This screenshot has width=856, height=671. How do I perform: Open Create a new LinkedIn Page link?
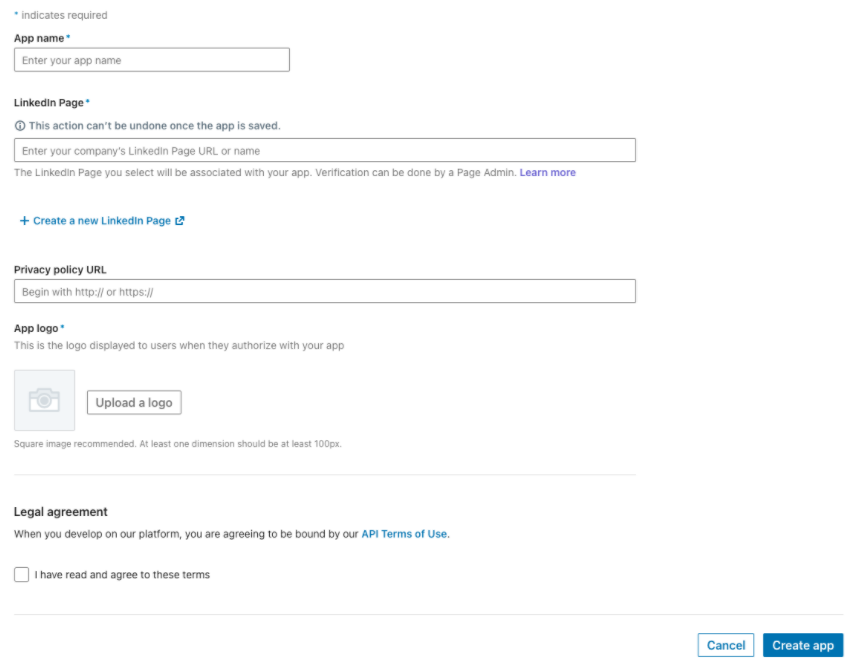click(x=102, y=221)
